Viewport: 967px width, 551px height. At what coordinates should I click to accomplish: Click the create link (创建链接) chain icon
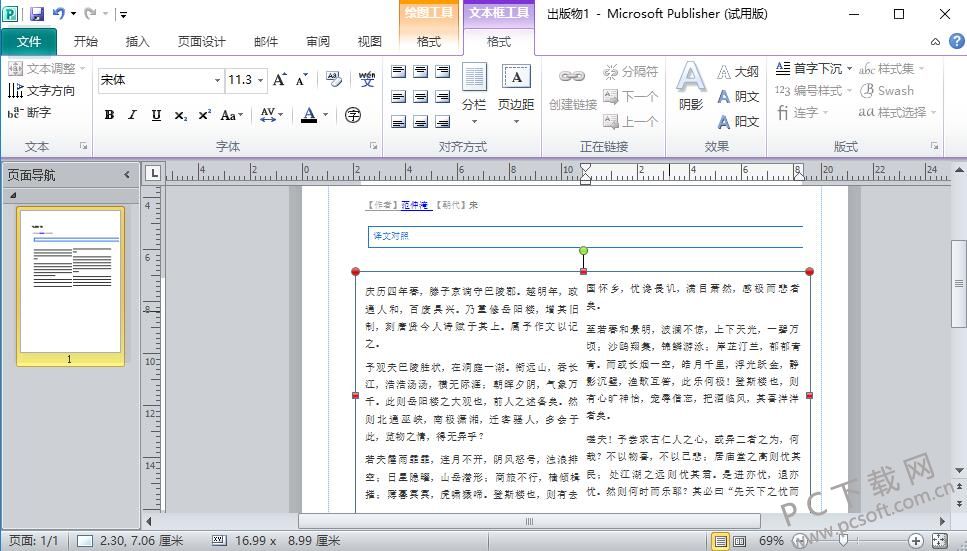point(572,89)
